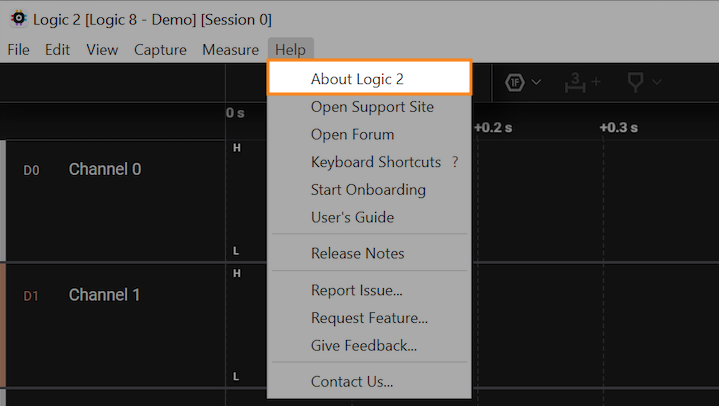Click Release Notes in the Help menu
The height and width of the screenshot is (406, 719).
click(x=357, y=254)
